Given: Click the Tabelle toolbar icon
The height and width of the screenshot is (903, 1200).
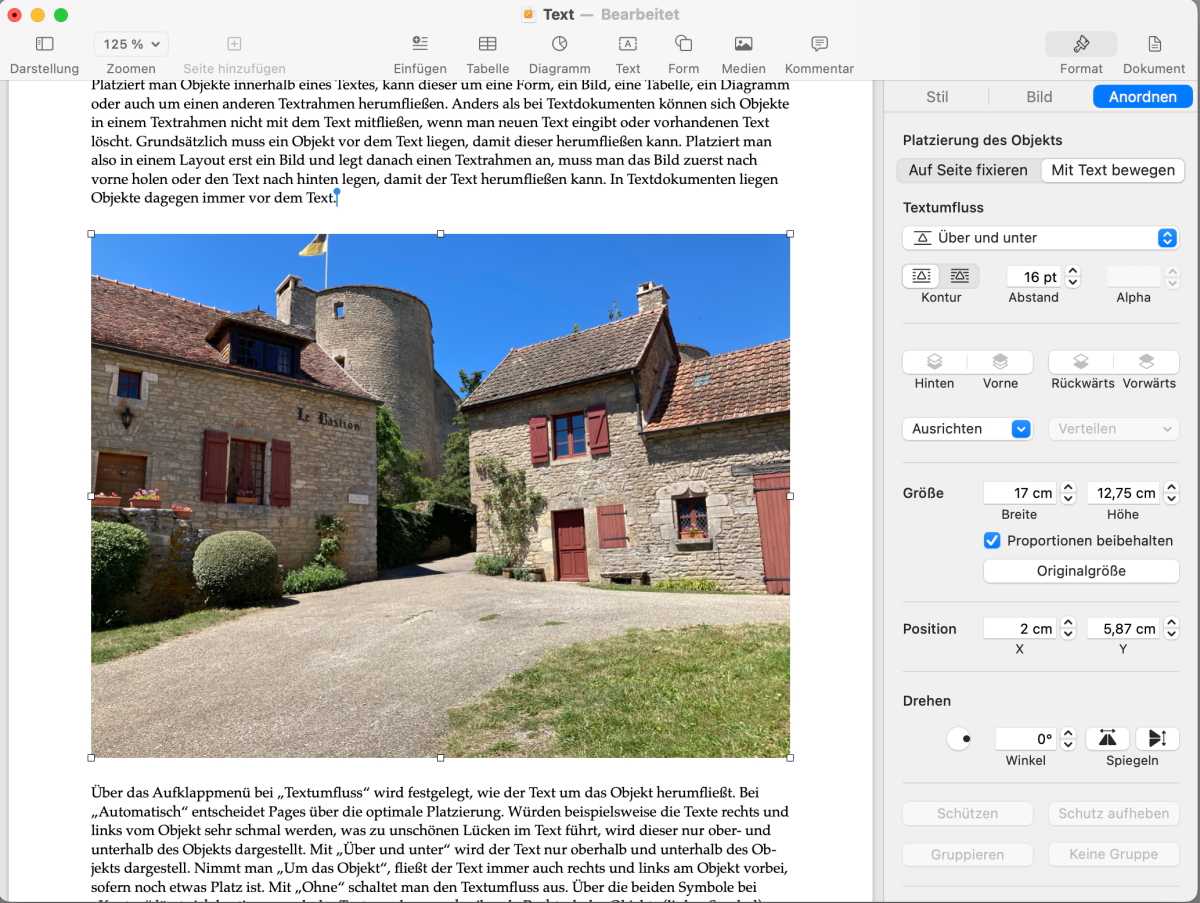Looking at the screenshot, I should click(487, 44).
